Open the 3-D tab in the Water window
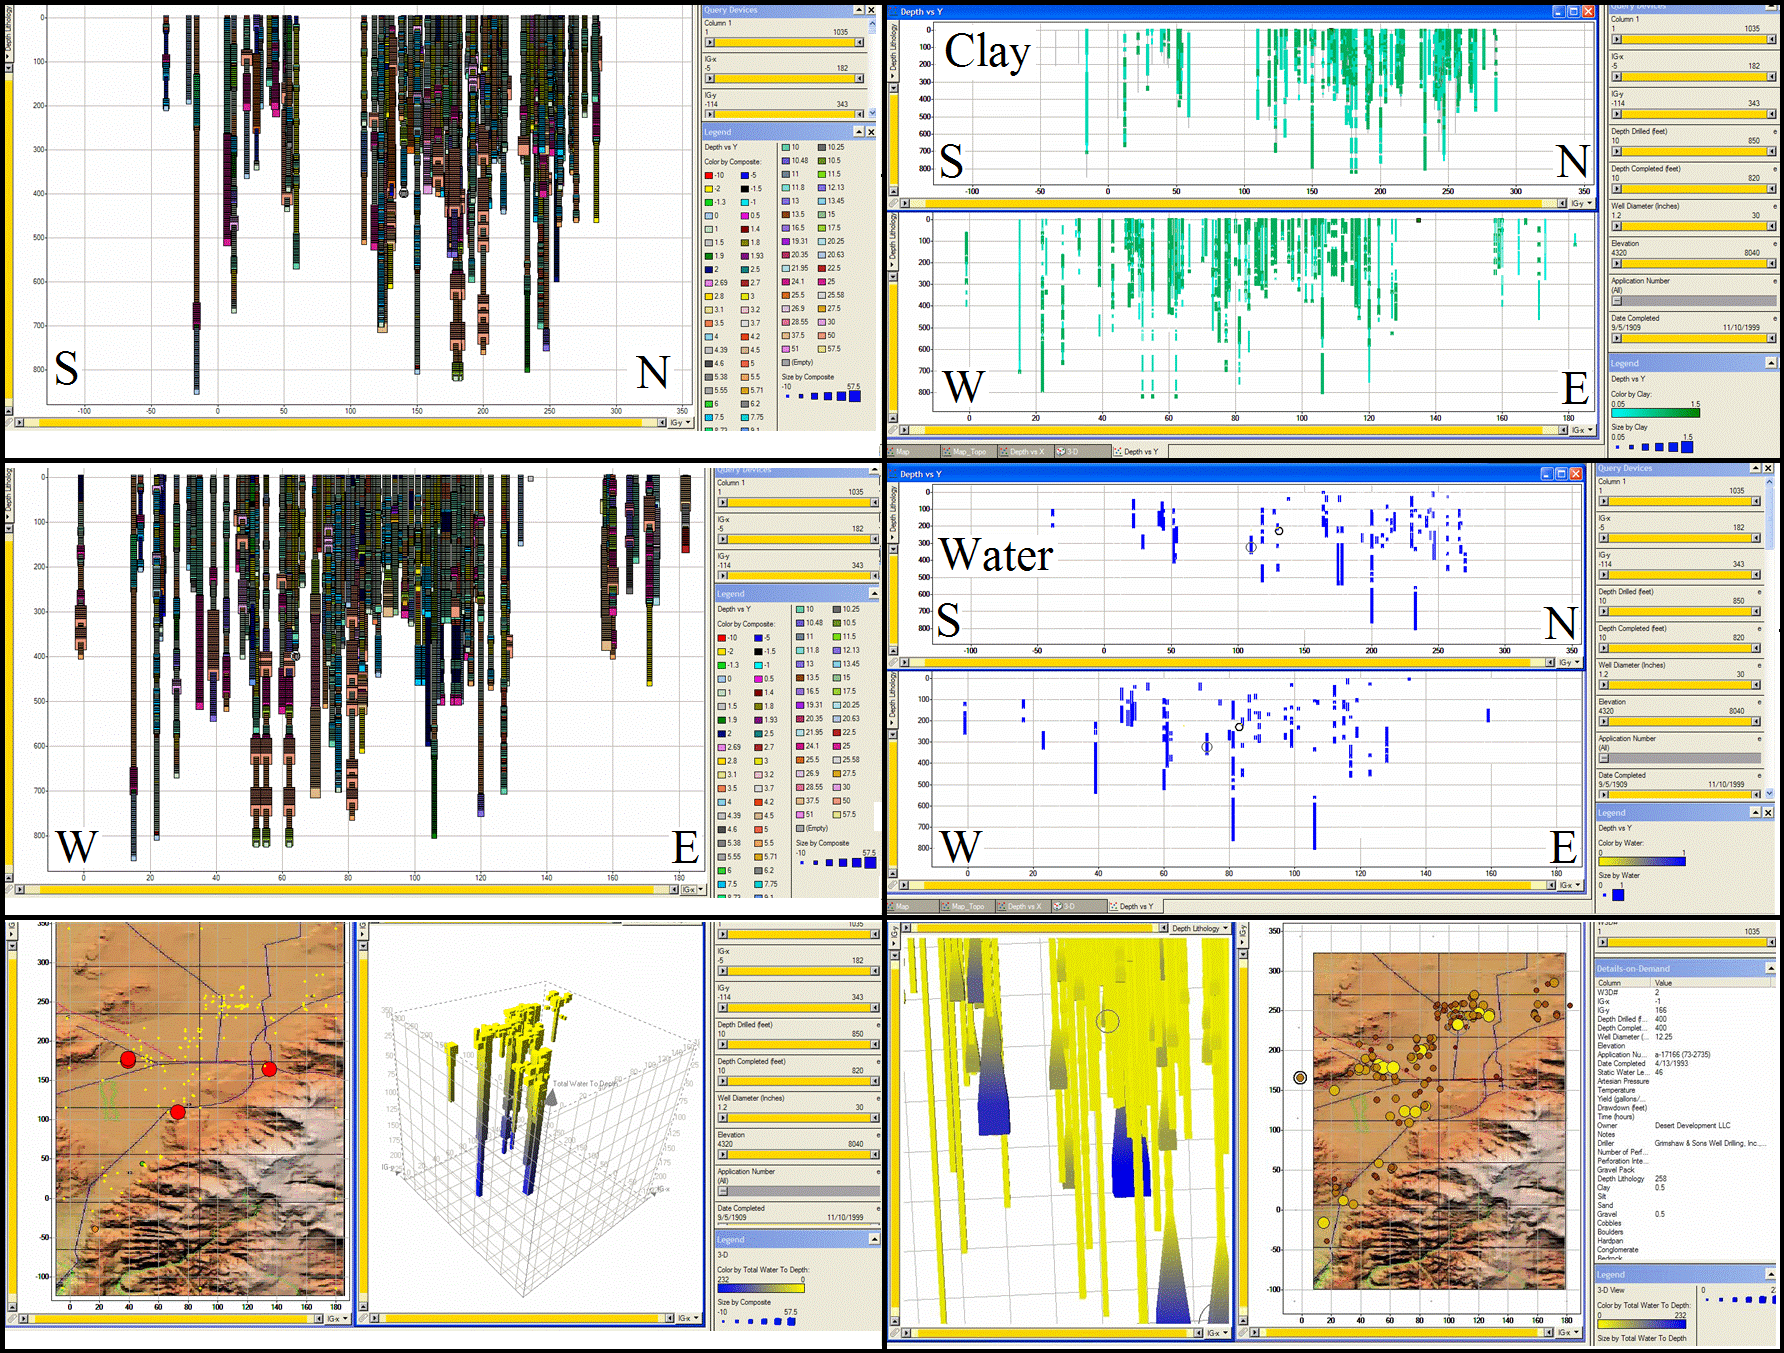This screenshot has width=1784, height=1353. (x=1068, y=906)
